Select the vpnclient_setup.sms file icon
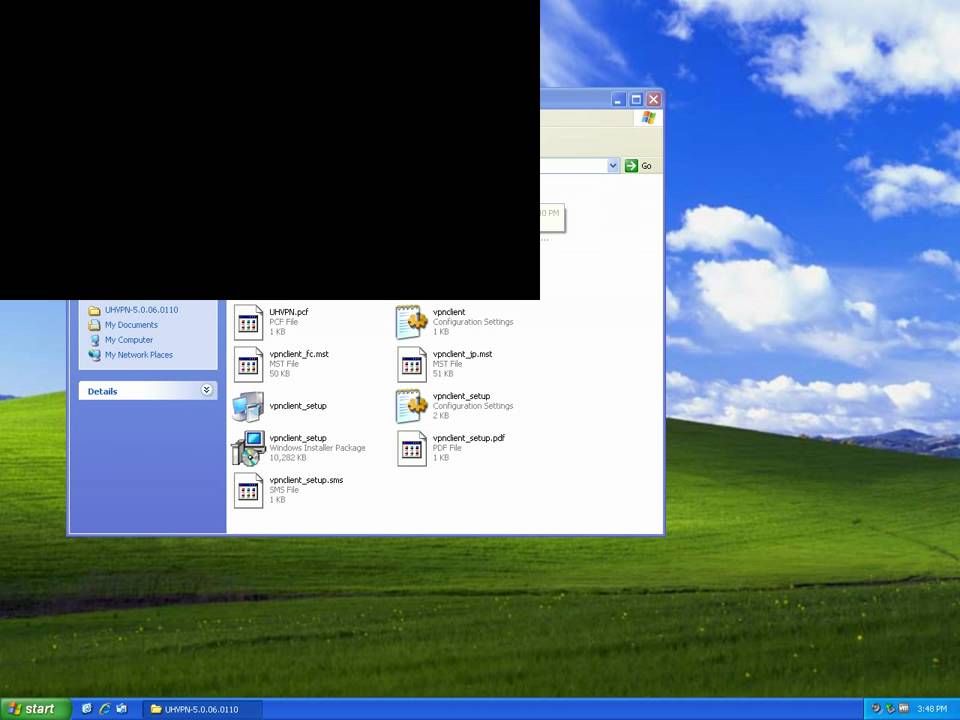The image size is (960, 720). [249, 490]
